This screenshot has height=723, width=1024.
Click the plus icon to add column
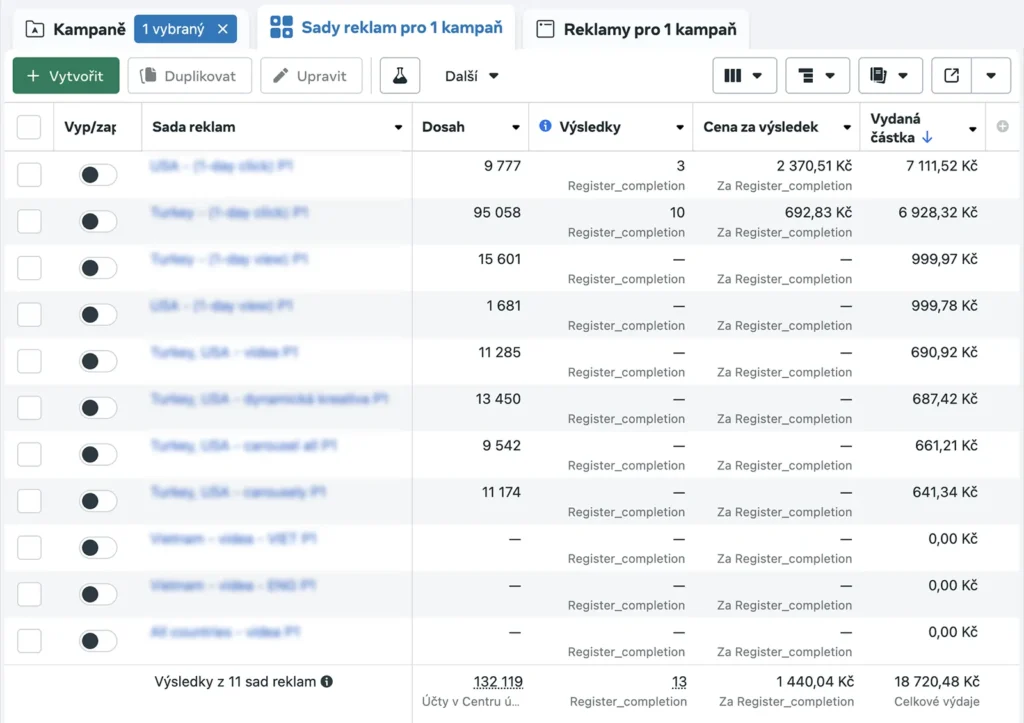[1003, 127]
